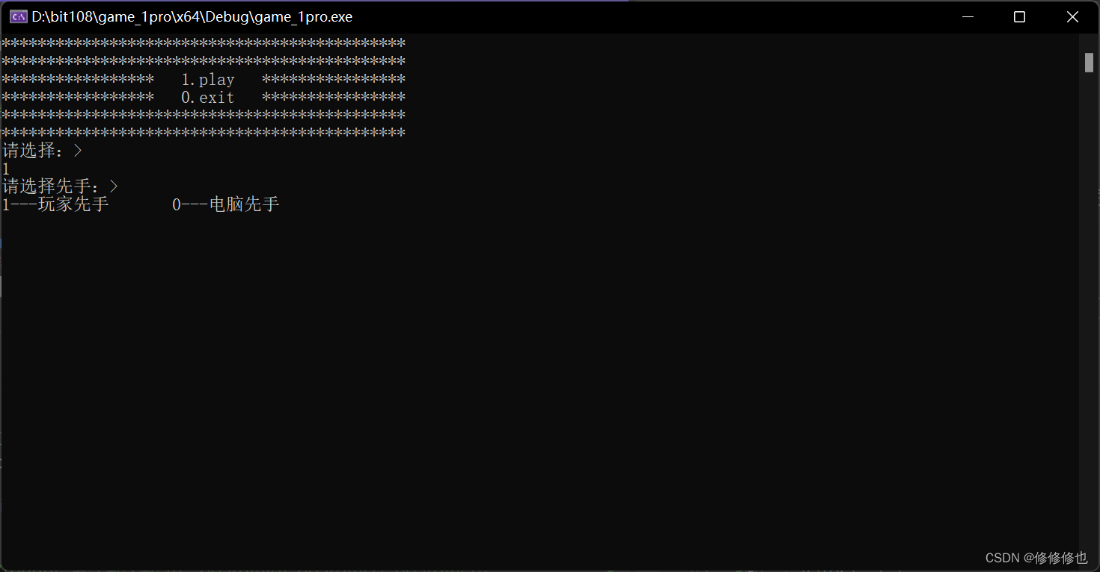The height and width of the screenshot is (572, 1100).
Task: Grab the vertical scrollbar thumb
Action: pos(1089,62)
